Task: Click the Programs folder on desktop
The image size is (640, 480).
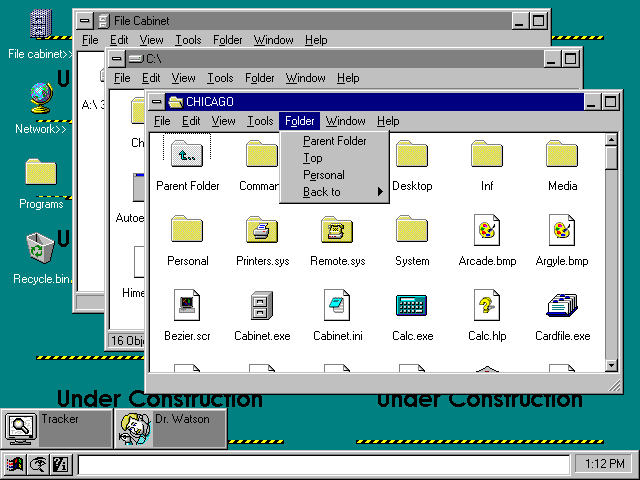Action: [x=41, y=171]
